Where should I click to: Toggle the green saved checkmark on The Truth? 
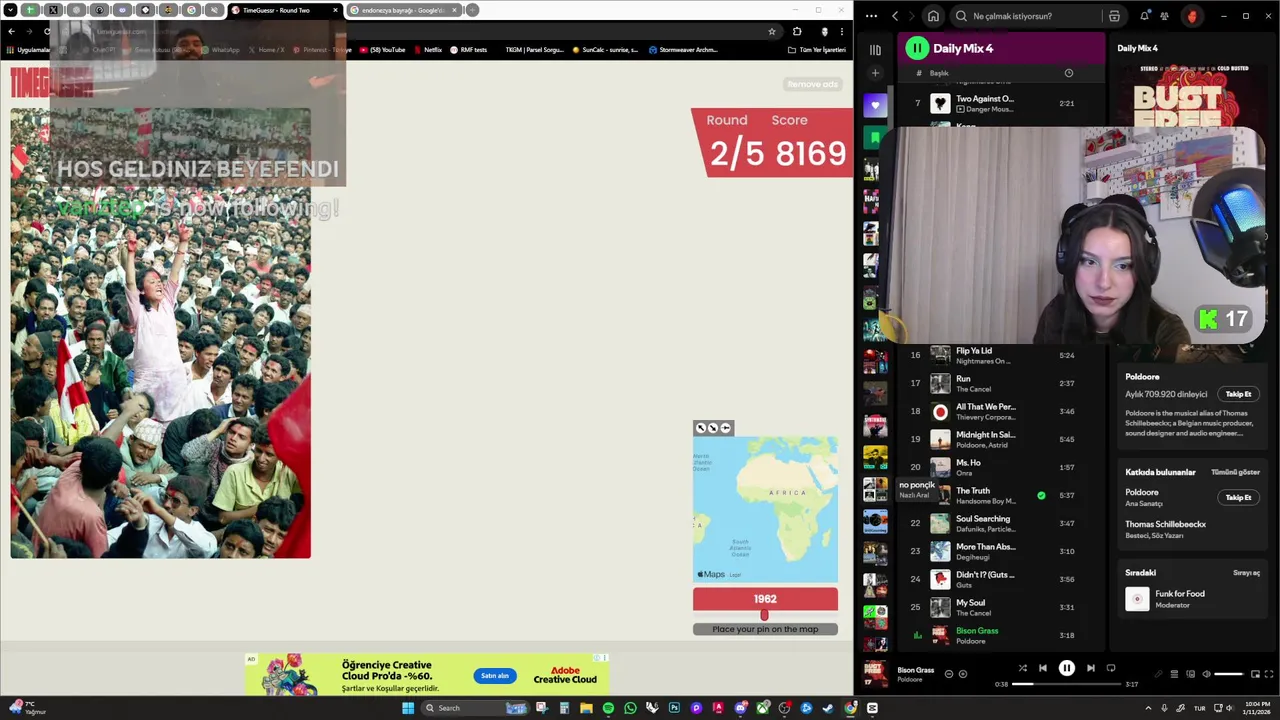pyautogui.click(x=1041, y=495)
